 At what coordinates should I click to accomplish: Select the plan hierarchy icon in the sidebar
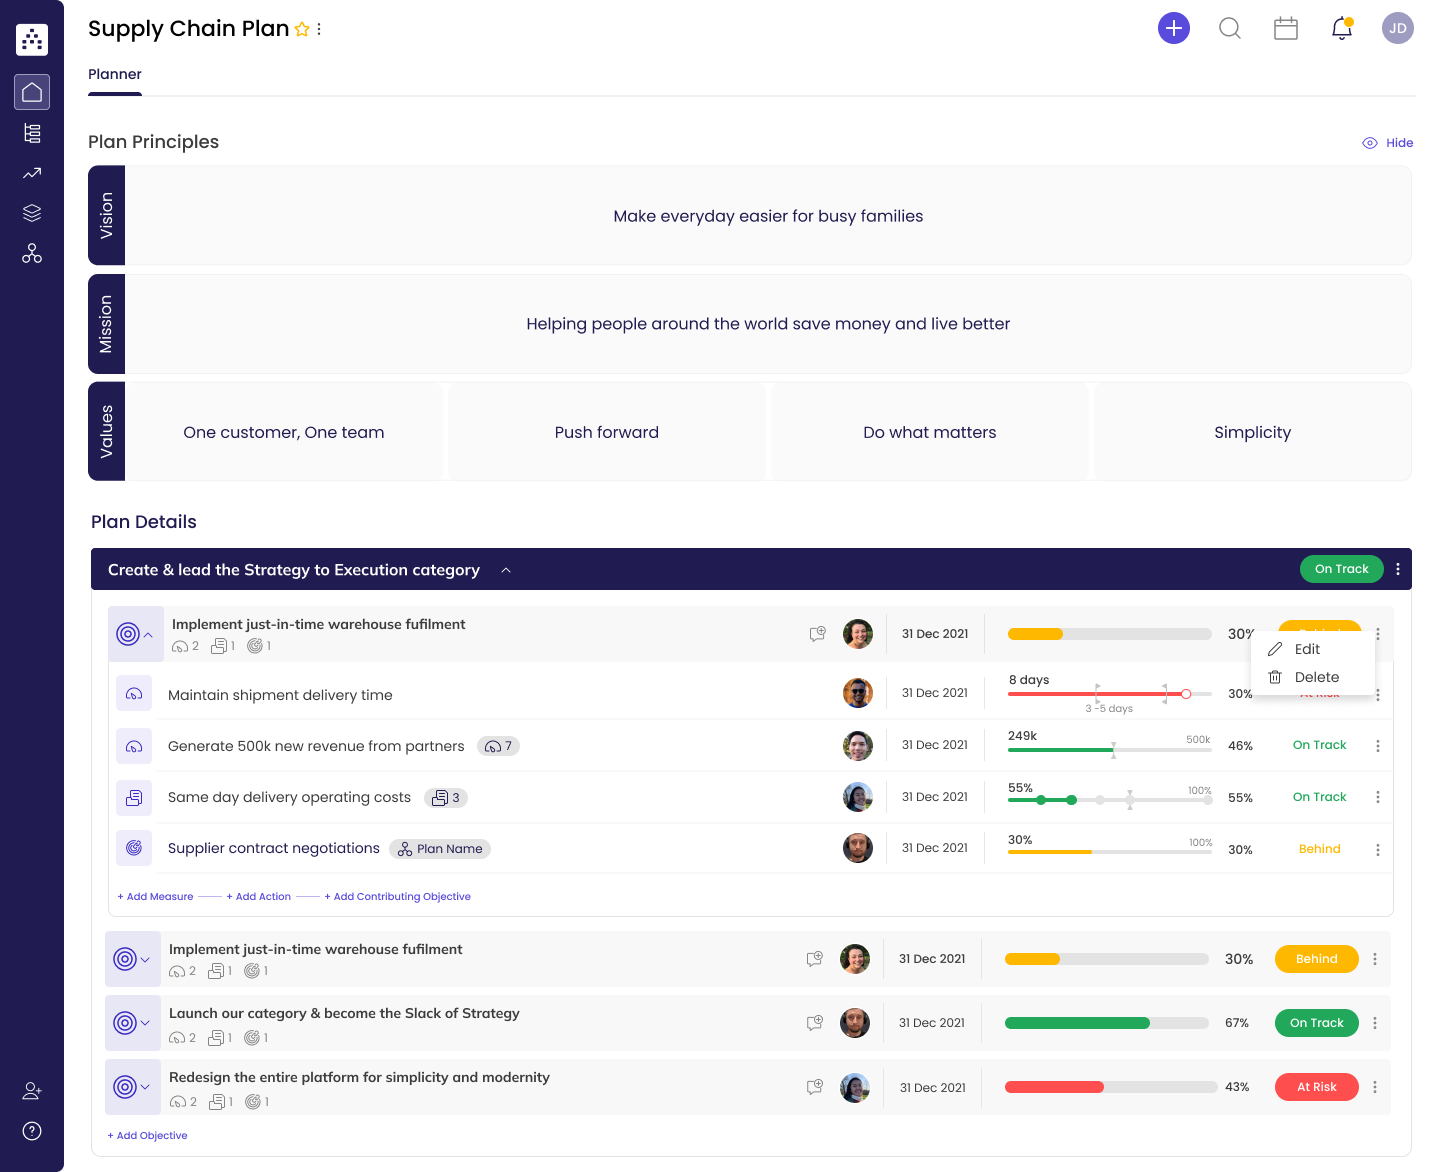click(x=31, y=132)
